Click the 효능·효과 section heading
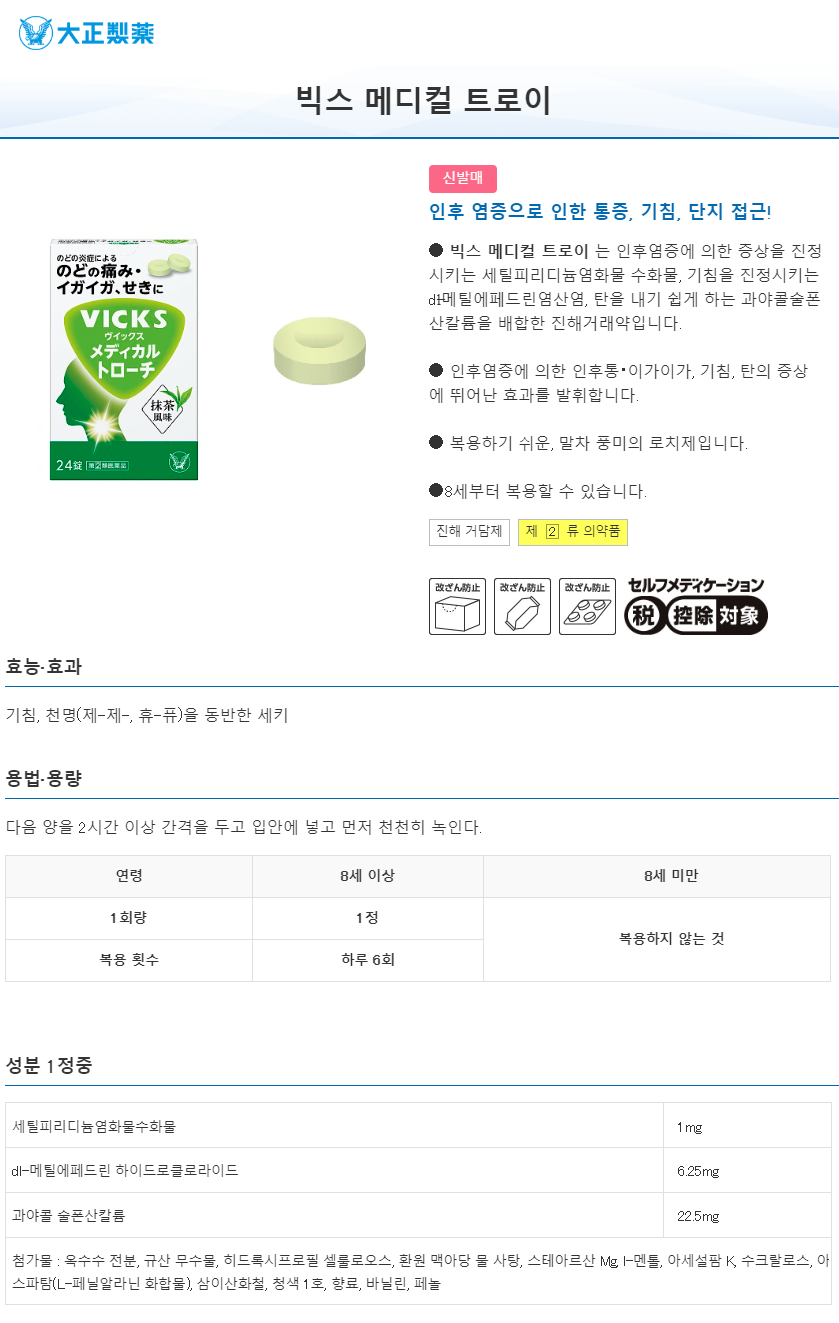839x1323 pixels. [43, 667]
